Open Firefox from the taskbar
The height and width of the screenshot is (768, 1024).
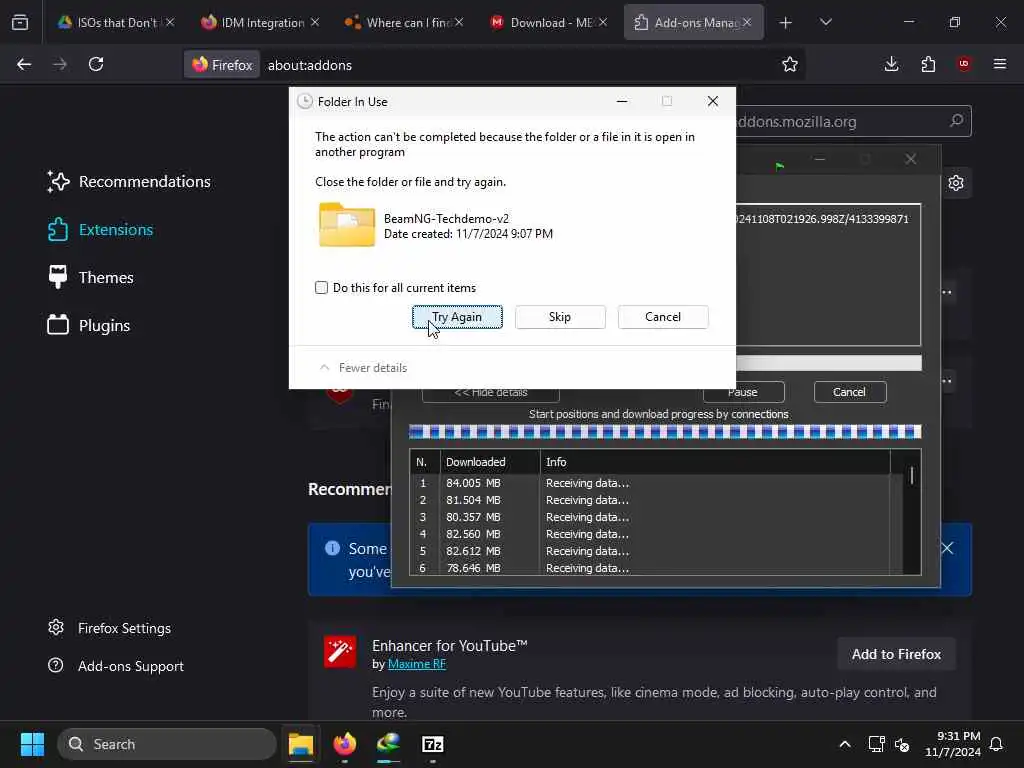click(x=345, y=744)
